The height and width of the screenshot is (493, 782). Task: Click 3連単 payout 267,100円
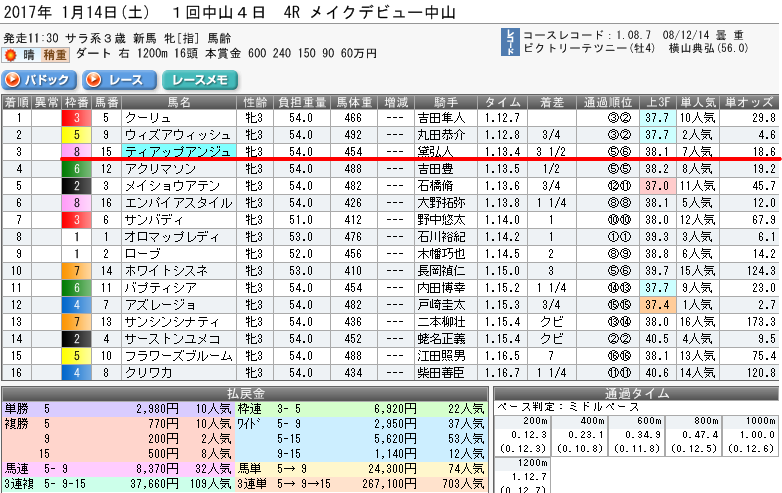[x=389, y=484]
